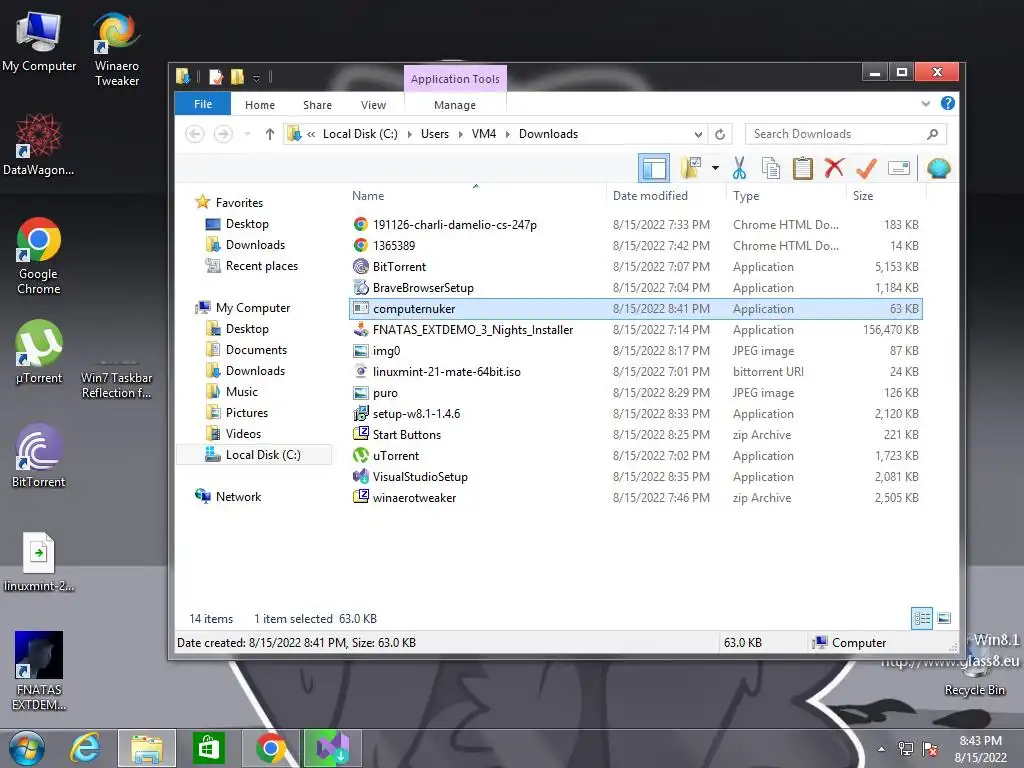Screen dimensions: 1024x768
Task: Go up one folder level arrow
Action: point(270,134)
